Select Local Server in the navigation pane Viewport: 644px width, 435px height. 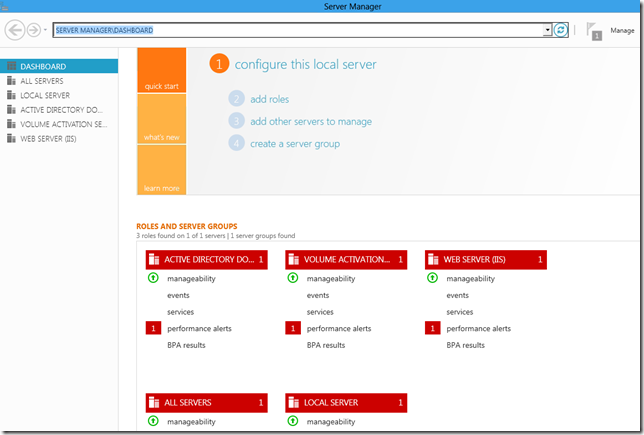click(59, 95)
